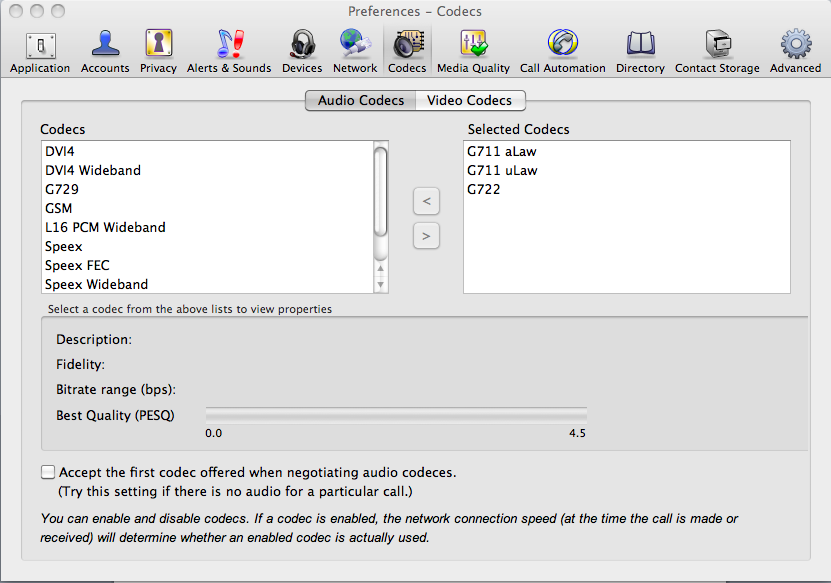Viewport: 831px width, 583px height.
Task: Select G711 uLaw in Selected Codecs
Action: pos(626,171)
